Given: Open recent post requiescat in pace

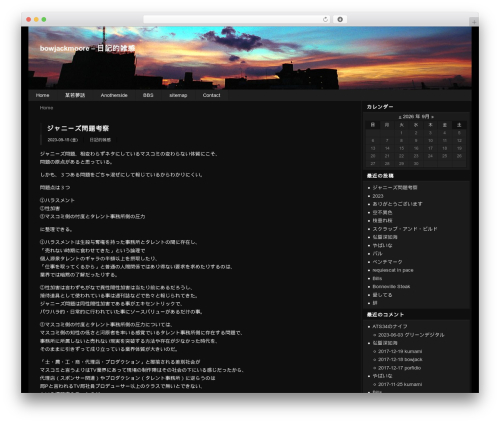Looking at the screenshot, I should (x=393, y=270).
